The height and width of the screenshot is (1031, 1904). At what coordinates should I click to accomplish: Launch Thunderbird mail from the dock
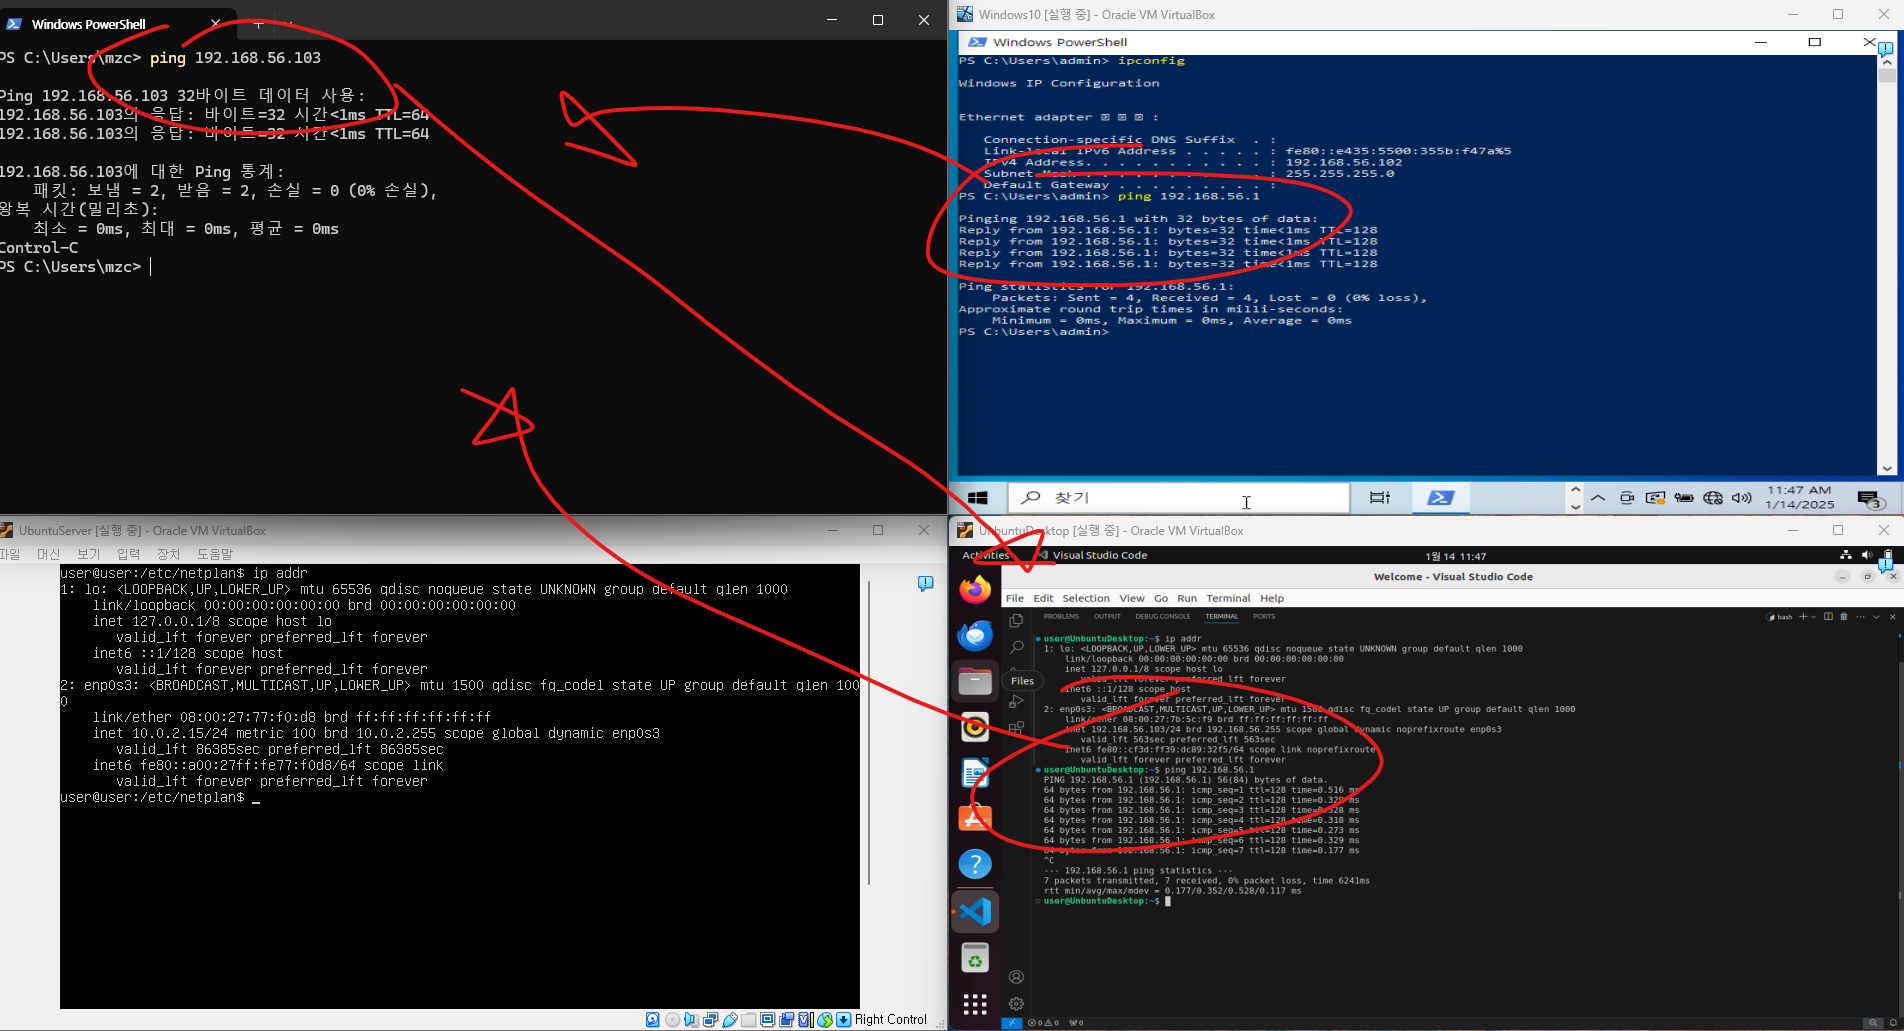click(975, 635)
